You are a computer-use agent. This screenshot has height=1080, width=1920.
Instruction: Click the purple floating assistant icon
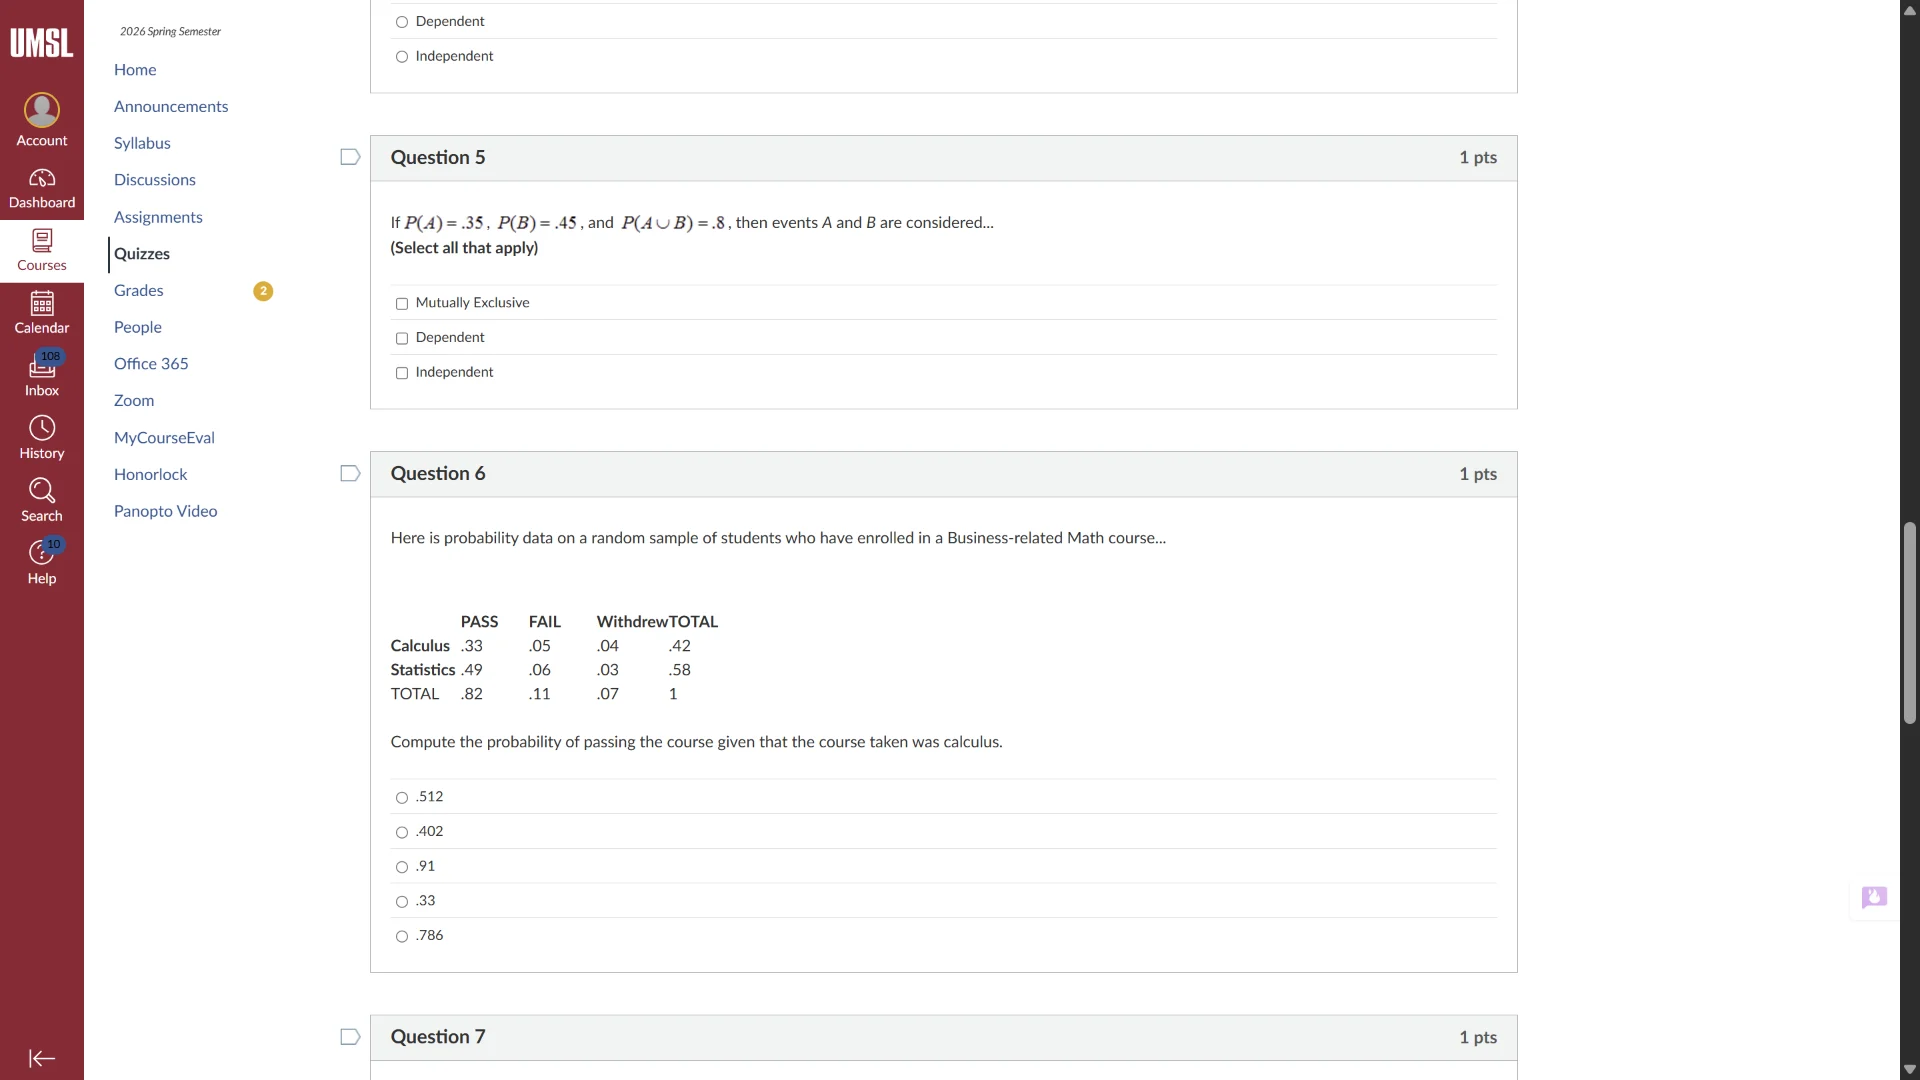point(1874,897)
